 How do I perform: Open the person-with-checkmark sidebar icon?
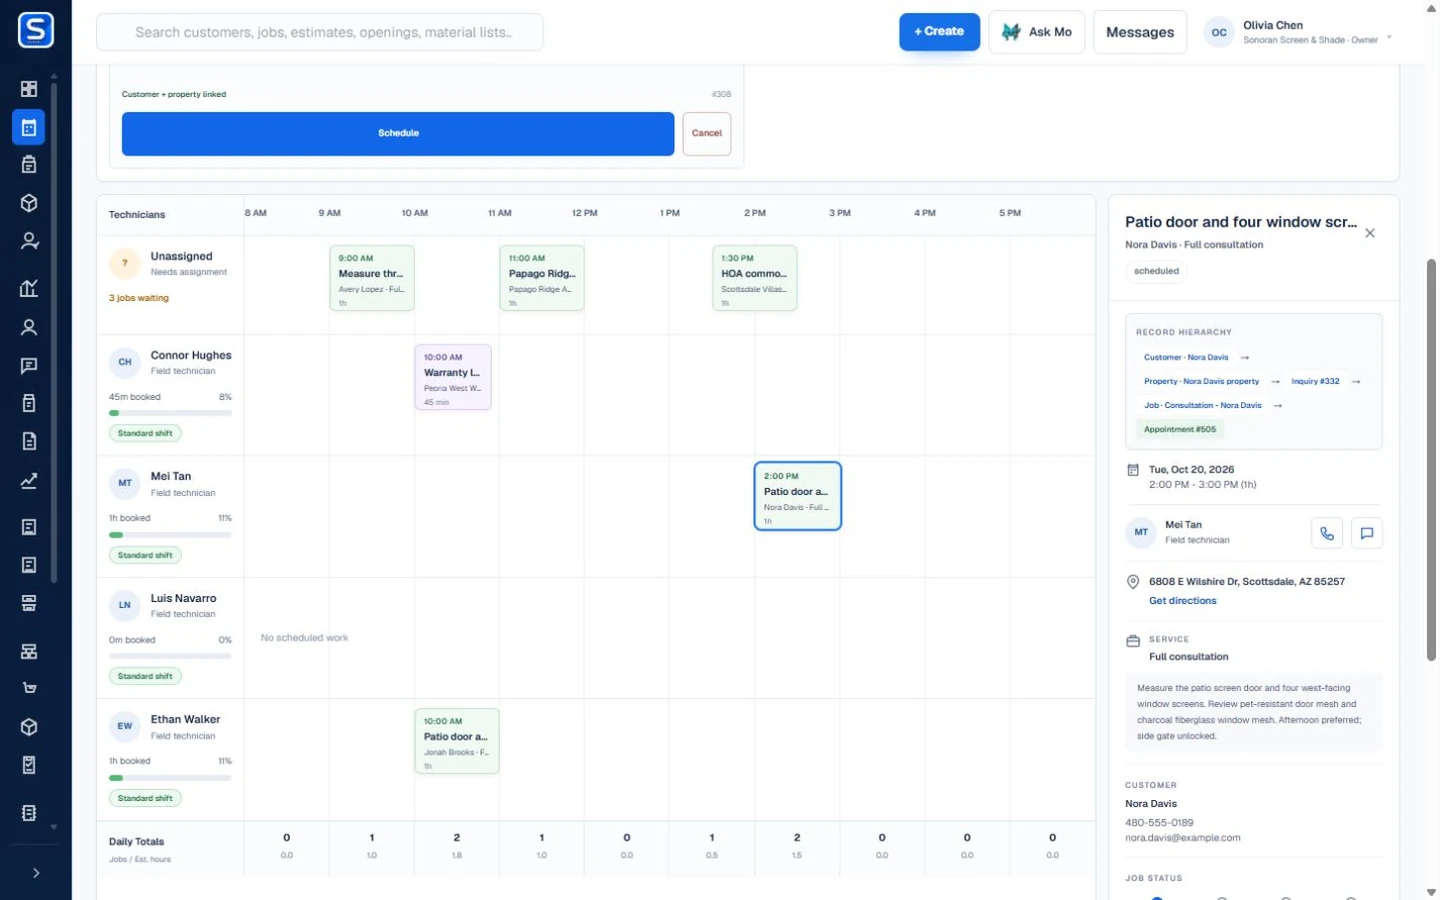(29, 241)
